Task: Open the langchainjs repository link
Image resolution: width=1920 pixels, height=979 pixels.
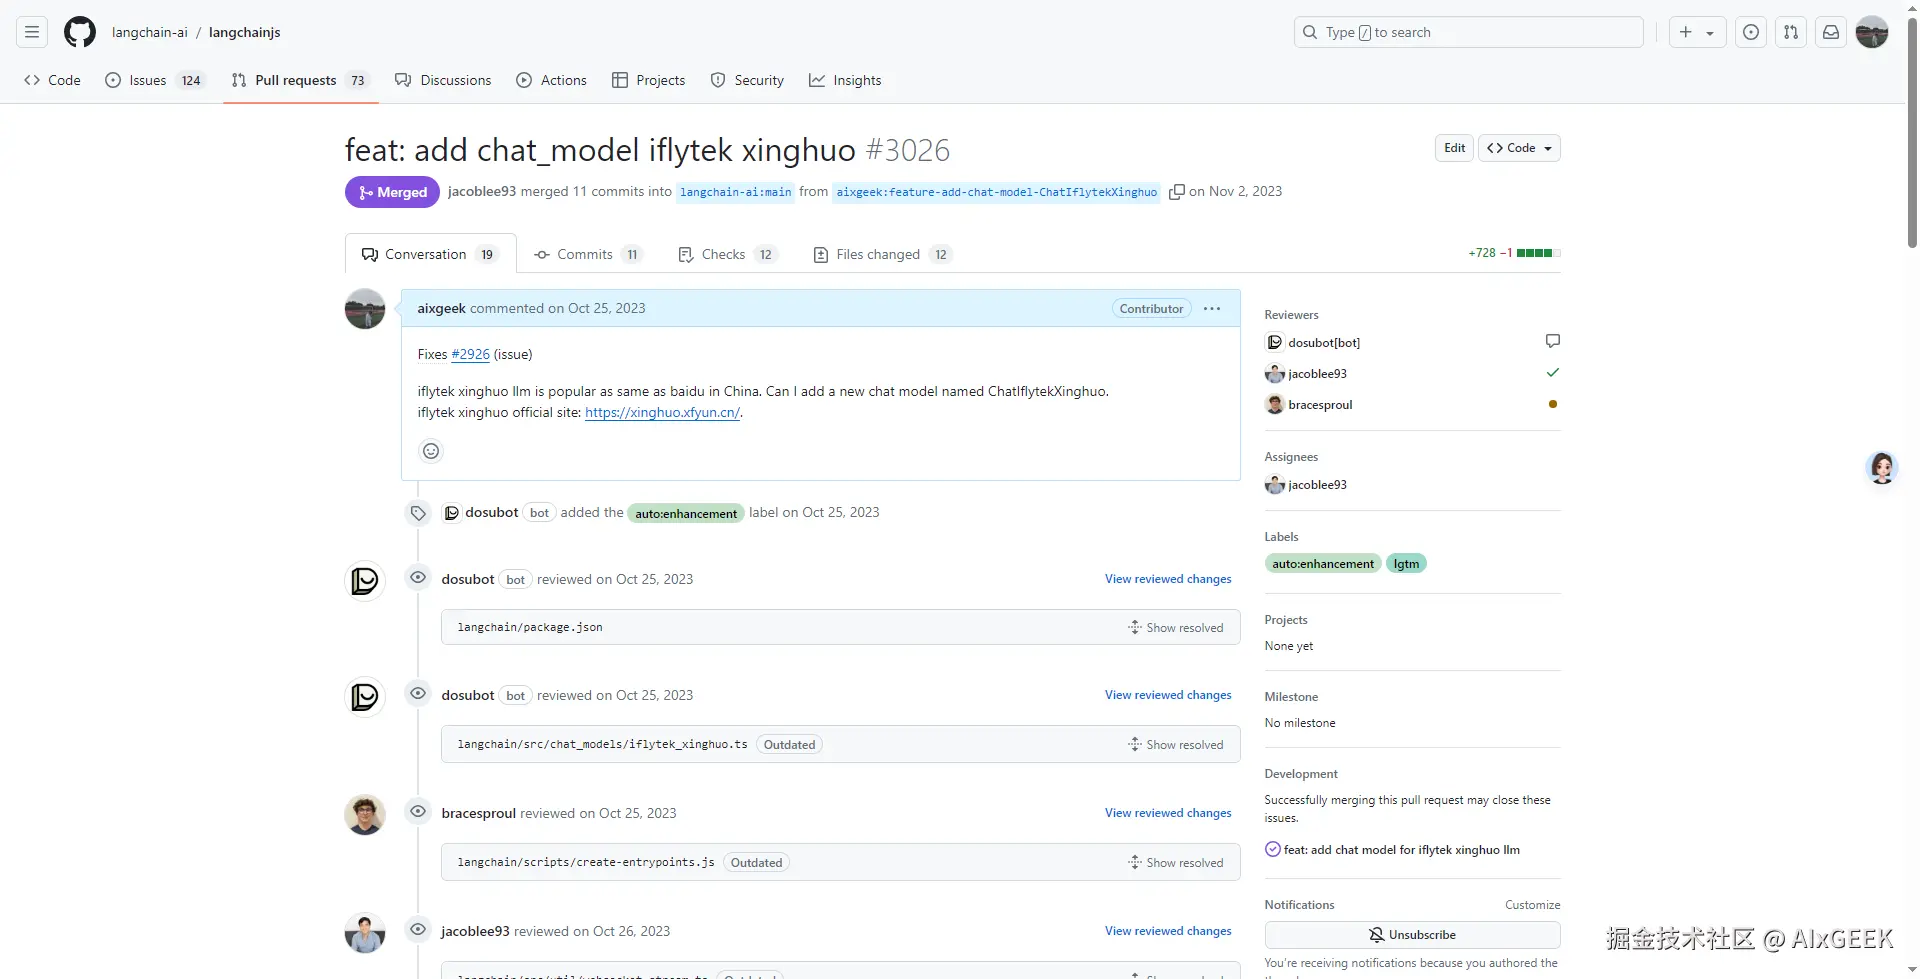Action: (245, 32)
